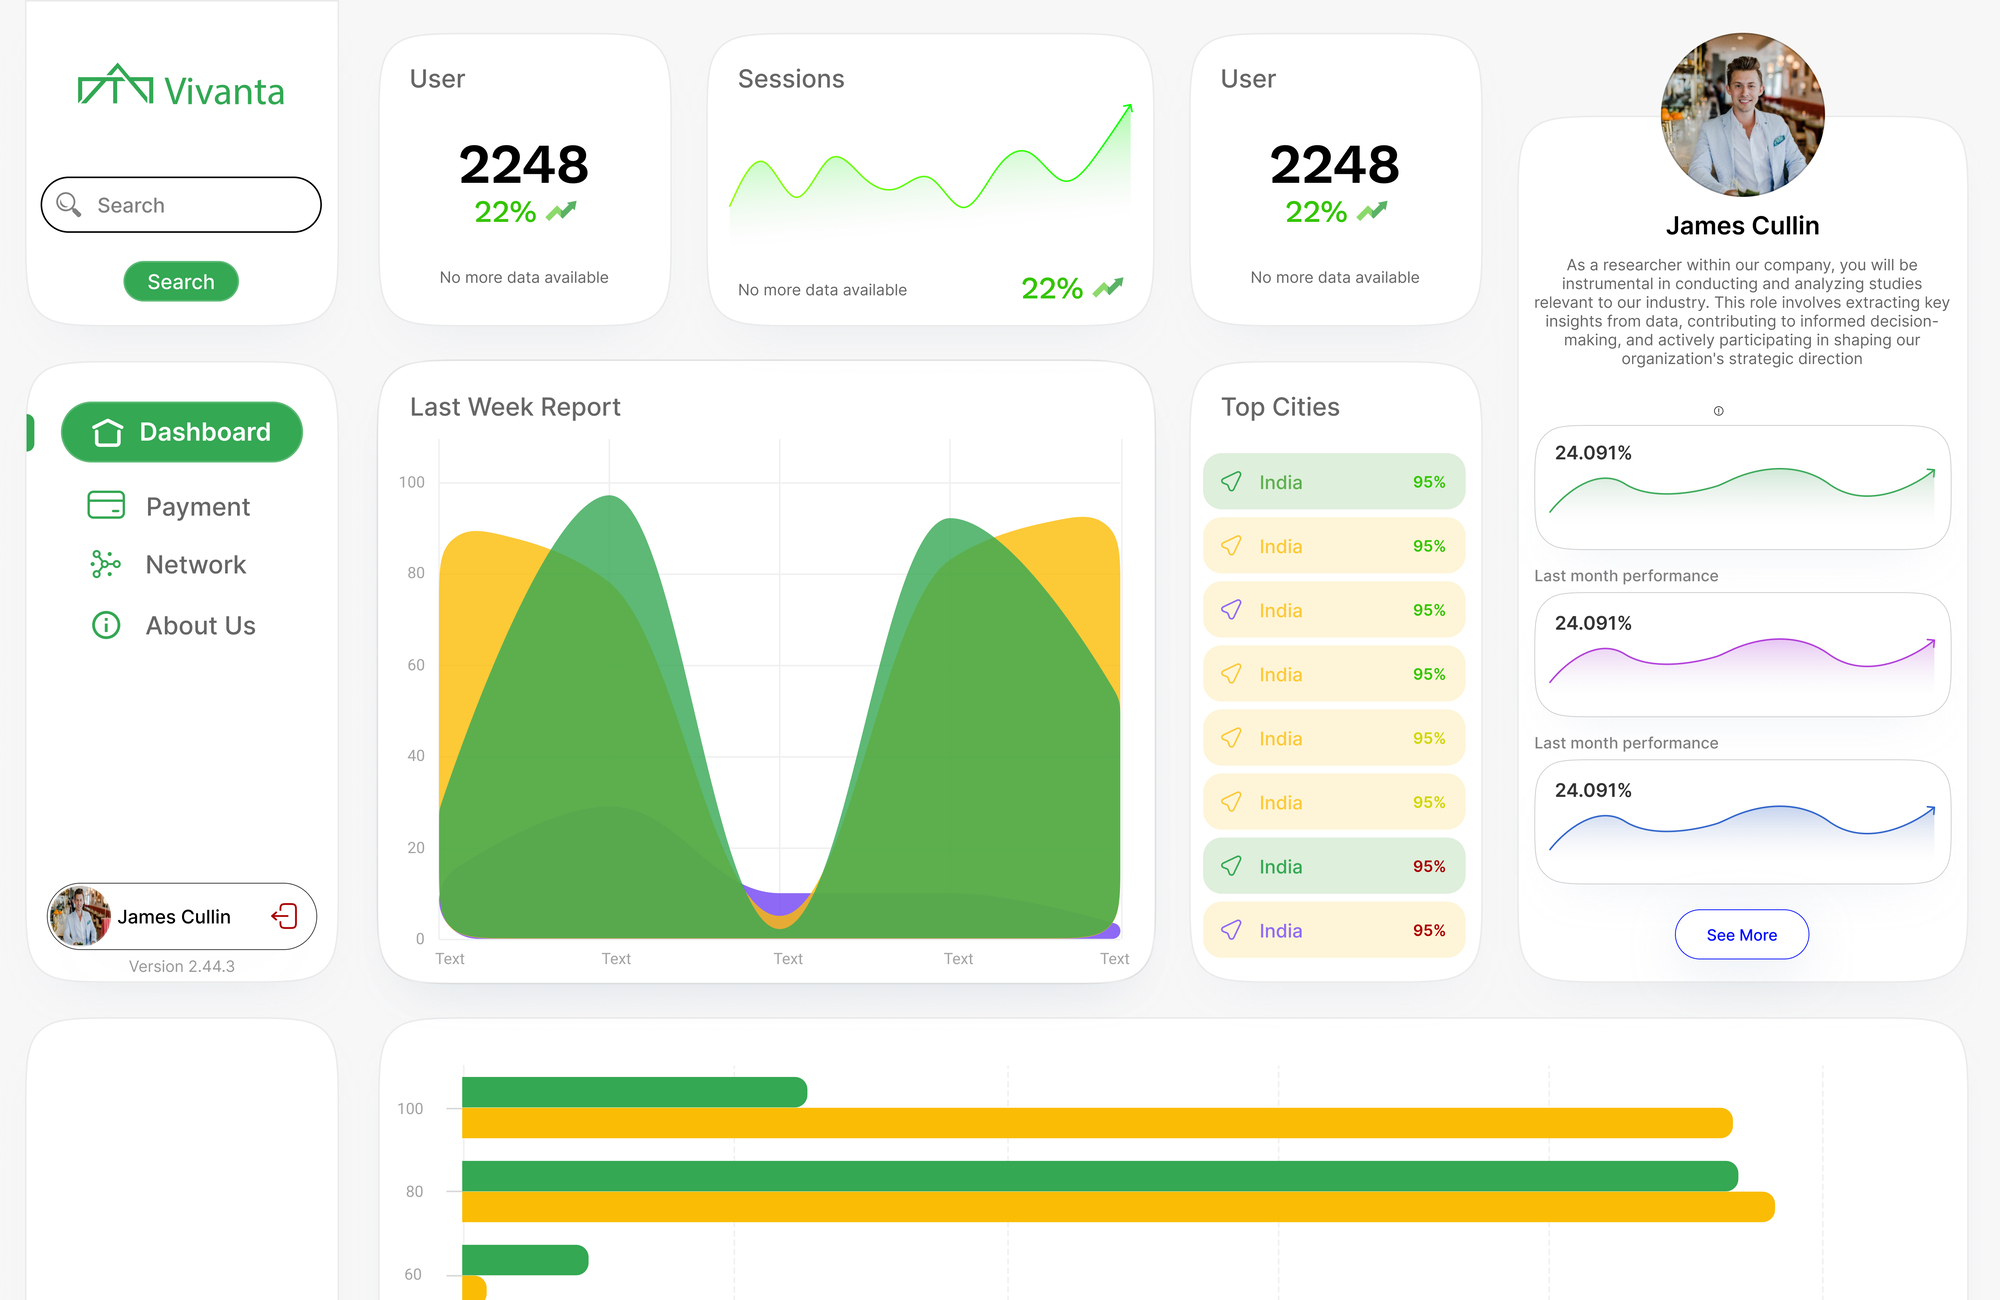2000x1300 pixels.
Task: Select the Dashboard menu item
Action: 182,432
